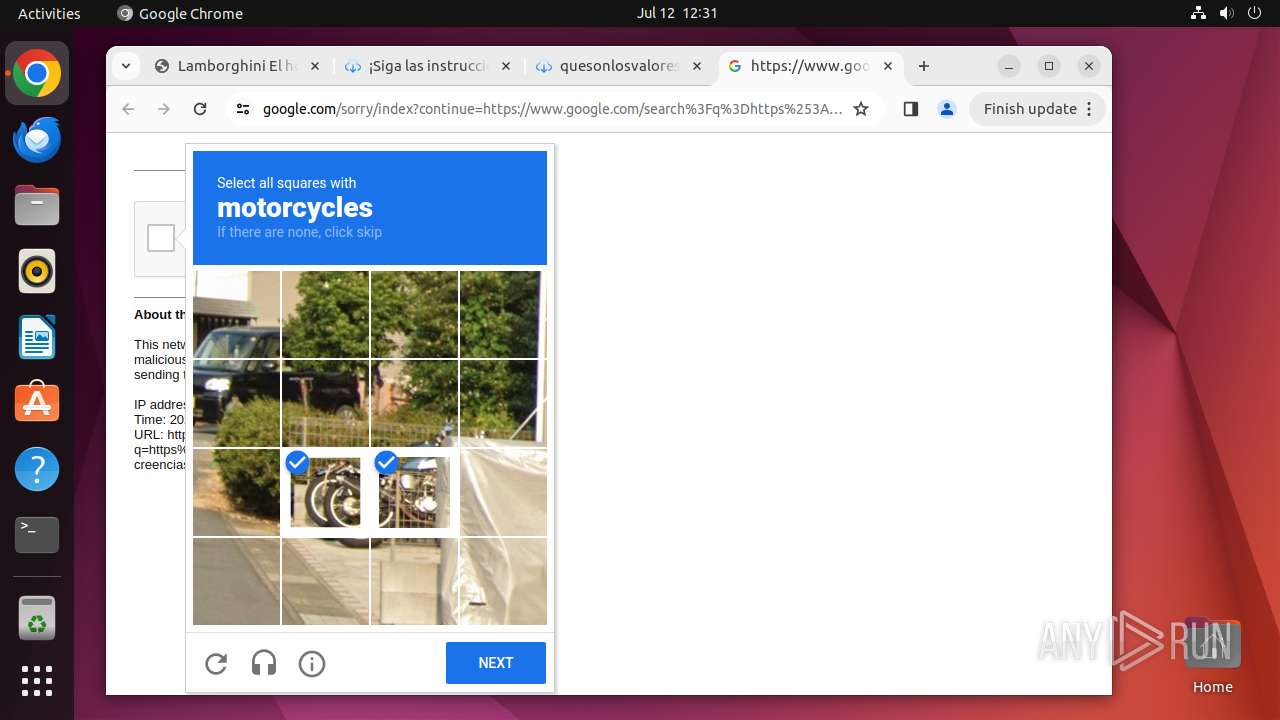Select tile with motorcycle handlebars above checked engine
The width and height of the screenshot is (1280, 720).
click(x=414, y=403)
